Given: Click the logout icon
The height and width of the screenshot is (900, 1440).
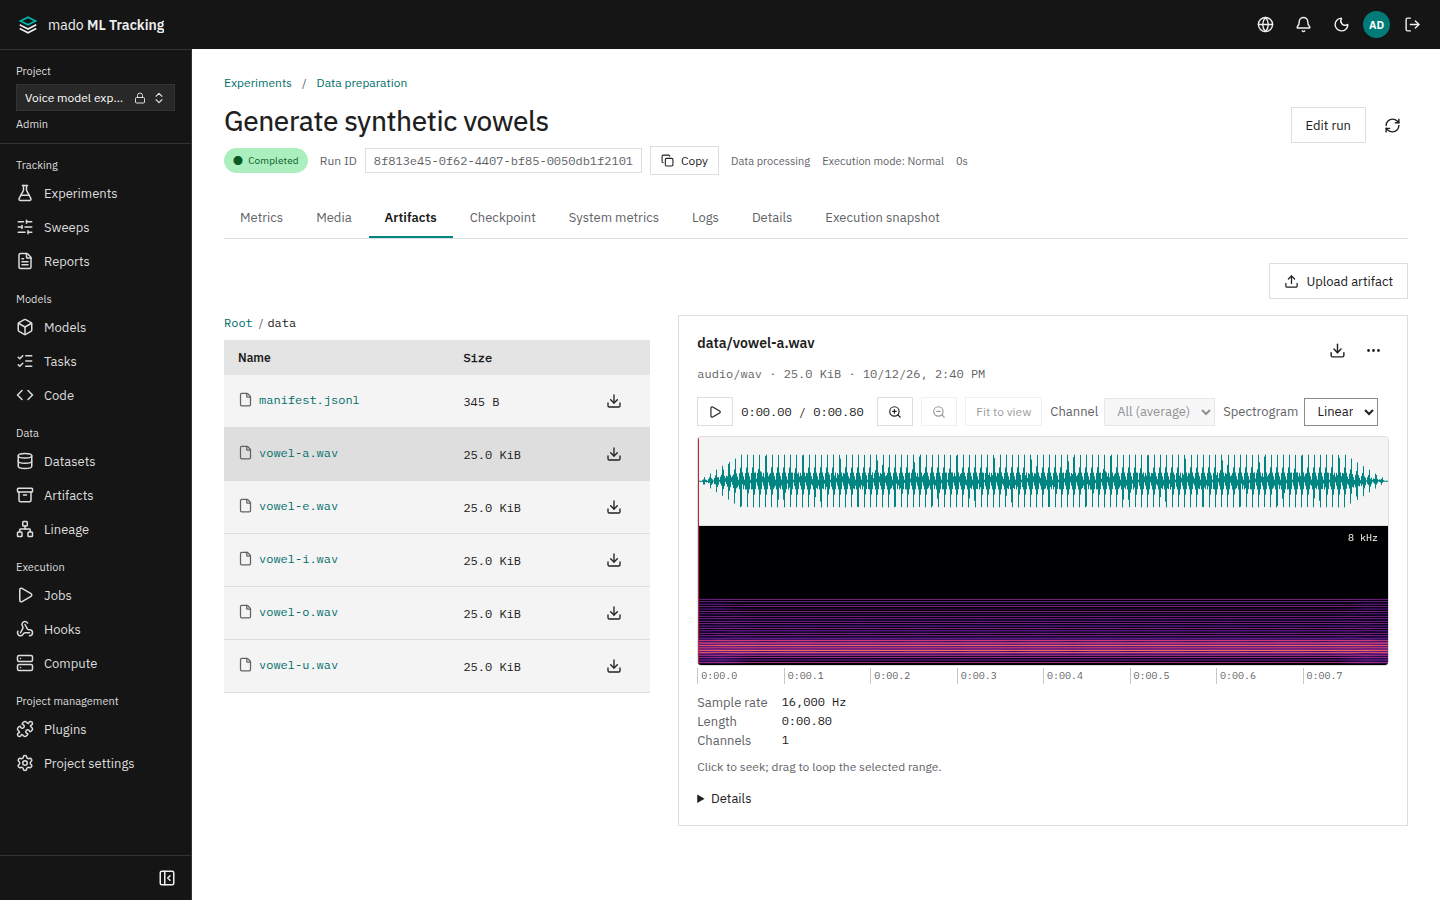Looking at the screenshot, I should (1412, 25).
